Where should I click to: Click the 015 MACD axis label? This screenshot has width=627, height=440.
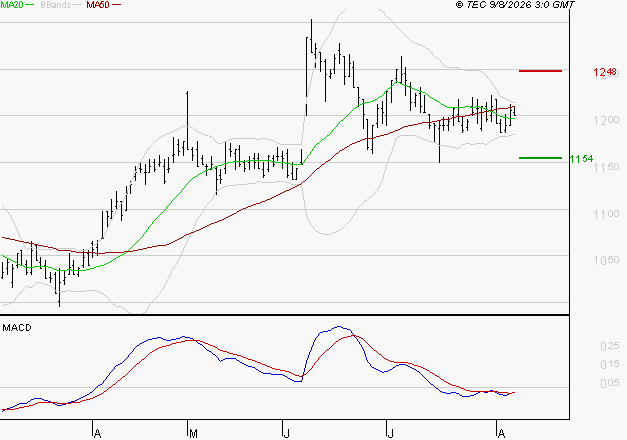click(610, 364)
